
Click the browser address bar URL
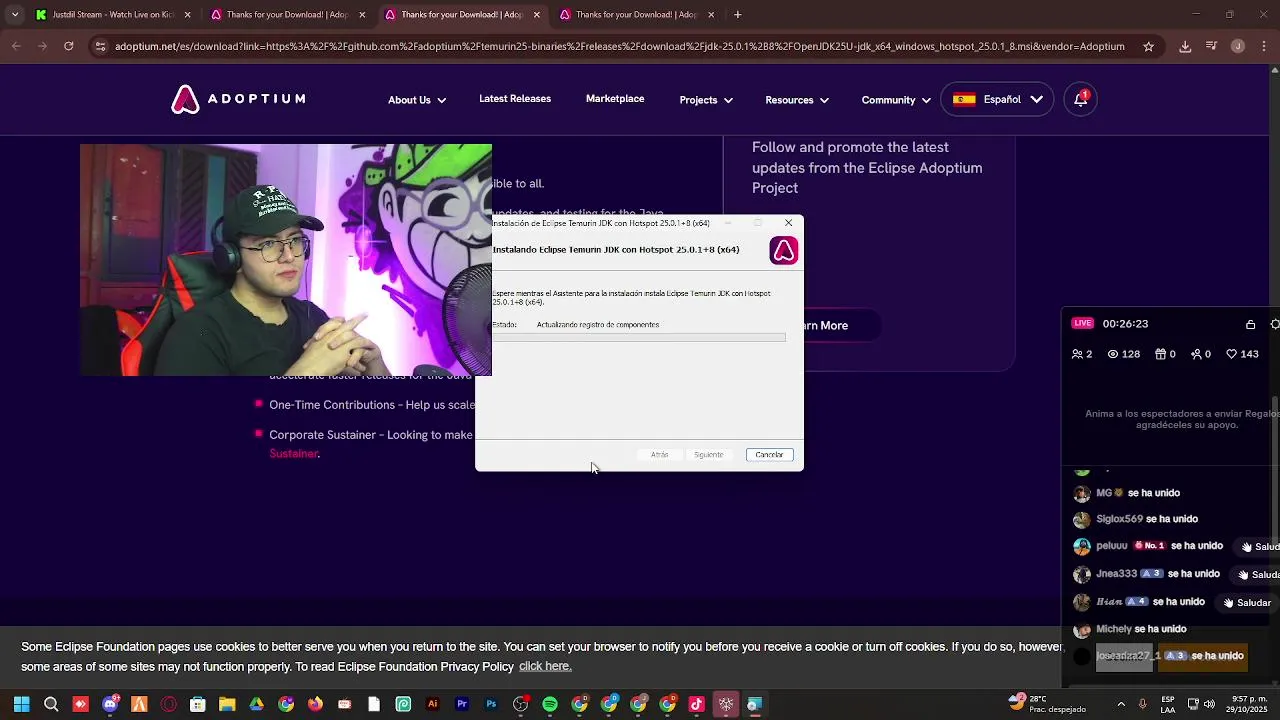(x=619, y=46)
